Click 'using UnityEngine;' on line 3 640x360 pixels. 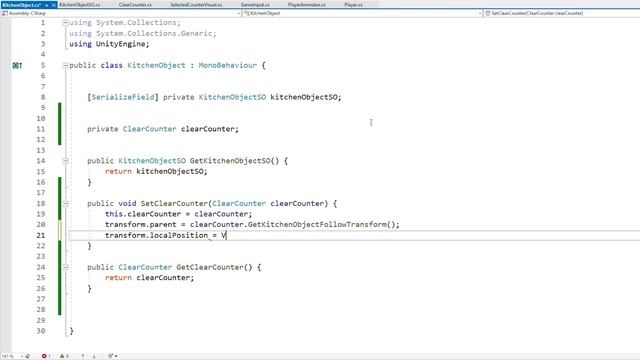click(109, 44)
